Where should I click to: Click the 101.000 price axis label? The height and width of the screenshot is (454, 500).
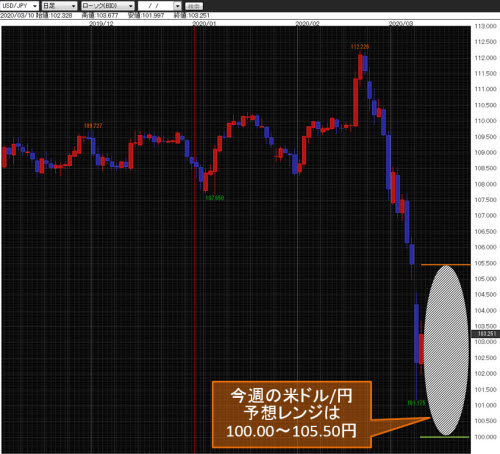[486, 405]
